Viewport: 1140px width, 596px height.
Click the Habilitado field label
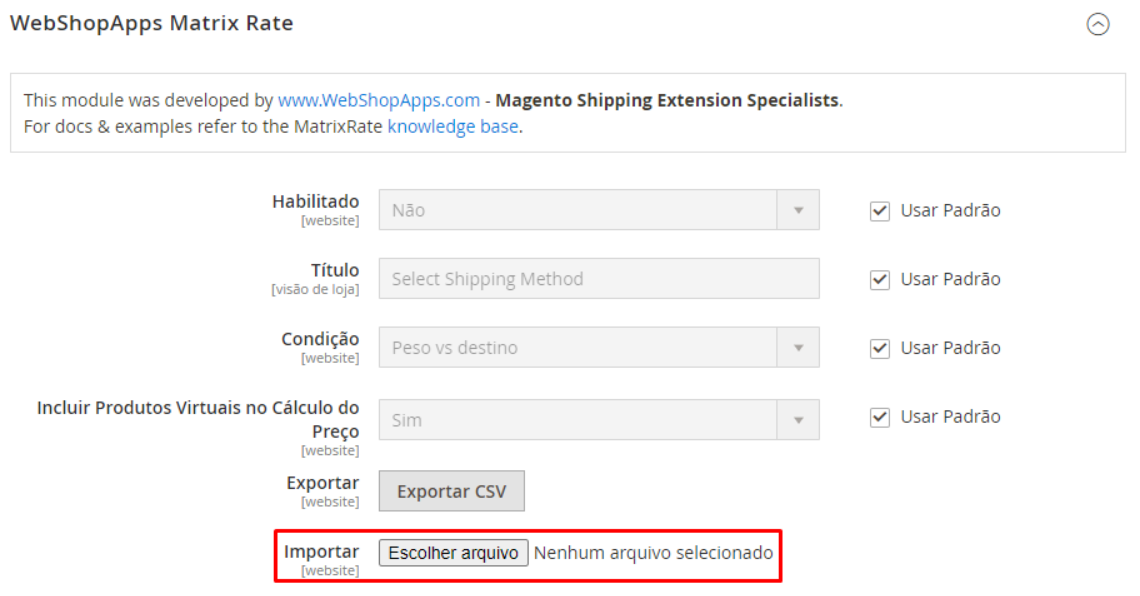[x=315, y=202]
